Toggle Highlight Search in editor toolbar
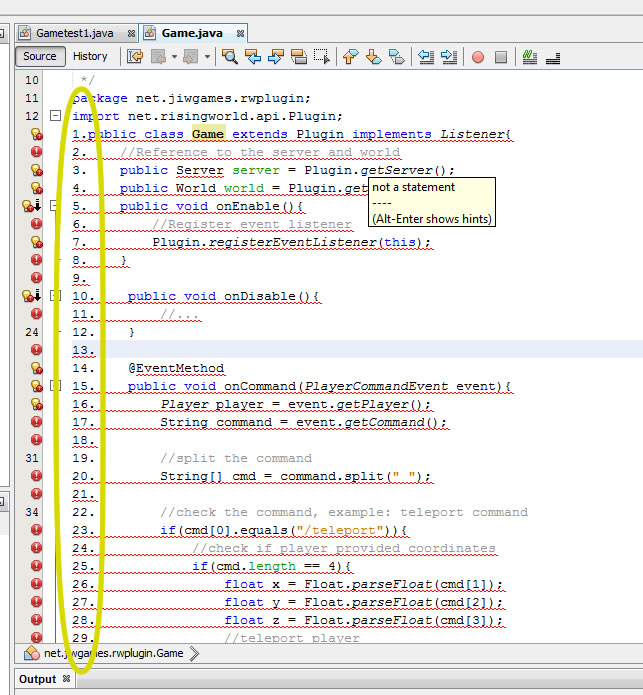 click(298, 57)
